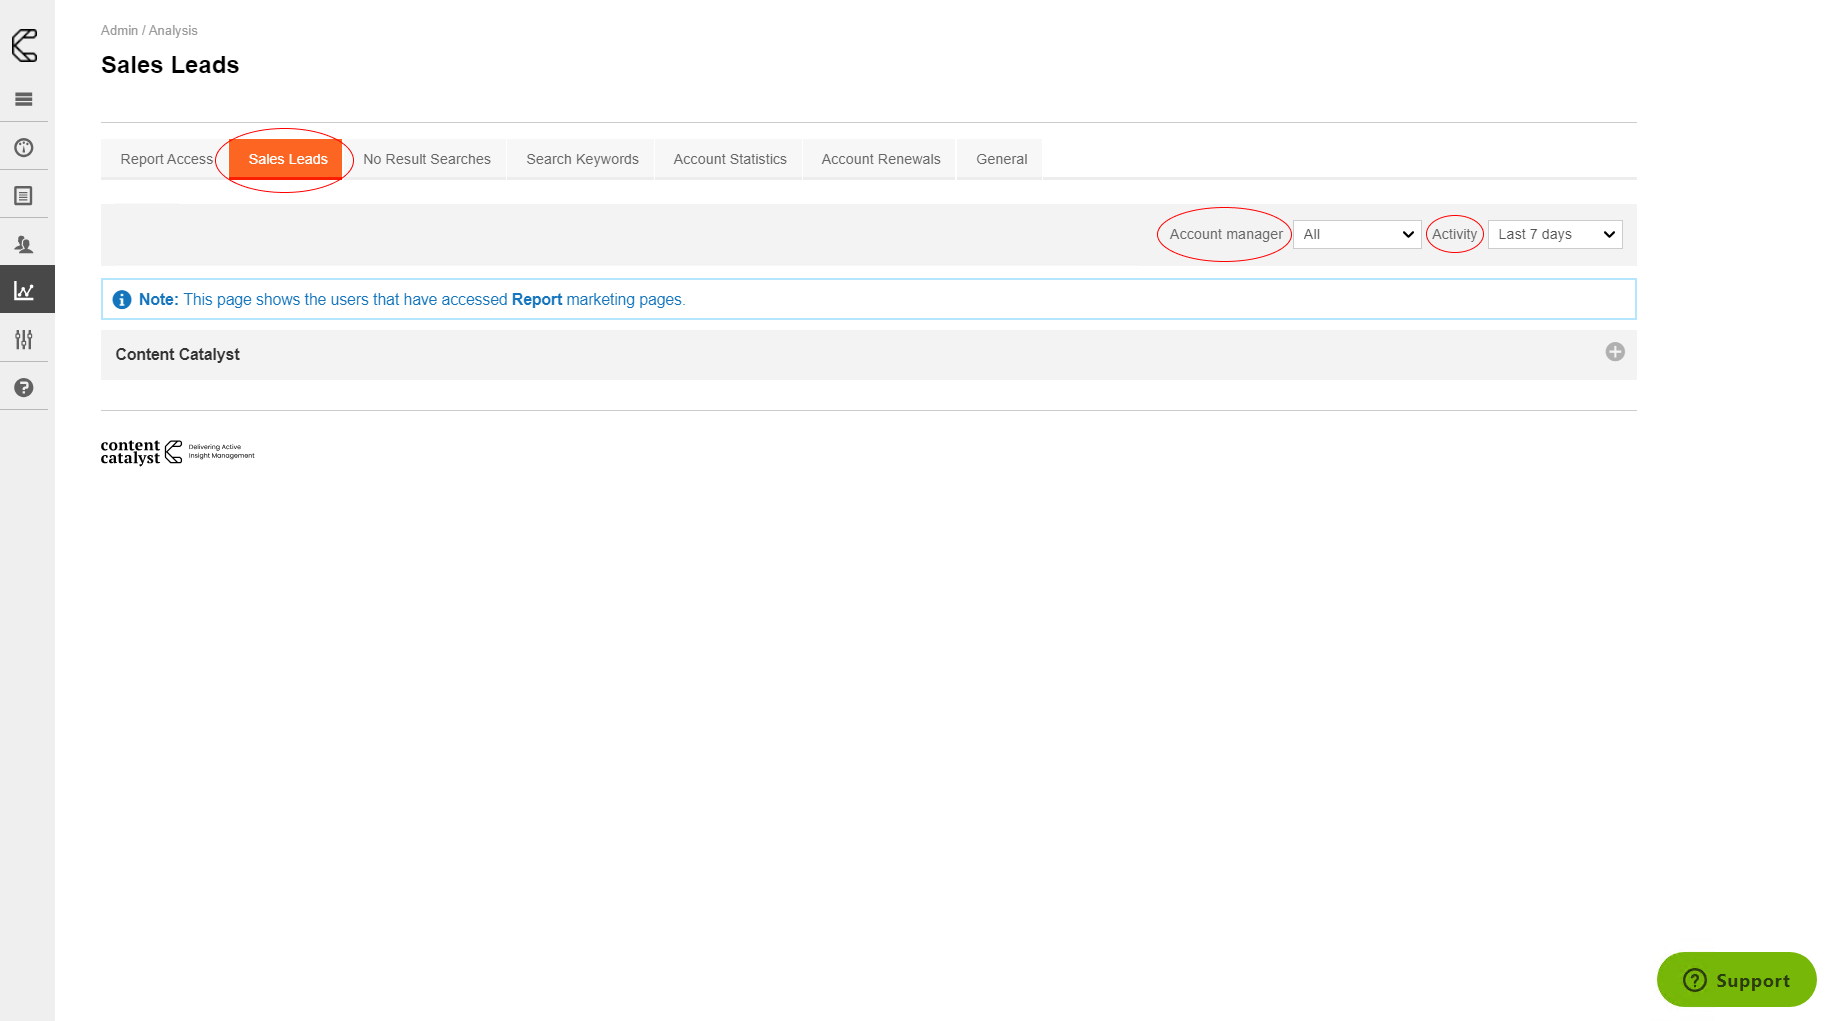
Task: Switch to the General tab
Action: (x=1001, y=159)
